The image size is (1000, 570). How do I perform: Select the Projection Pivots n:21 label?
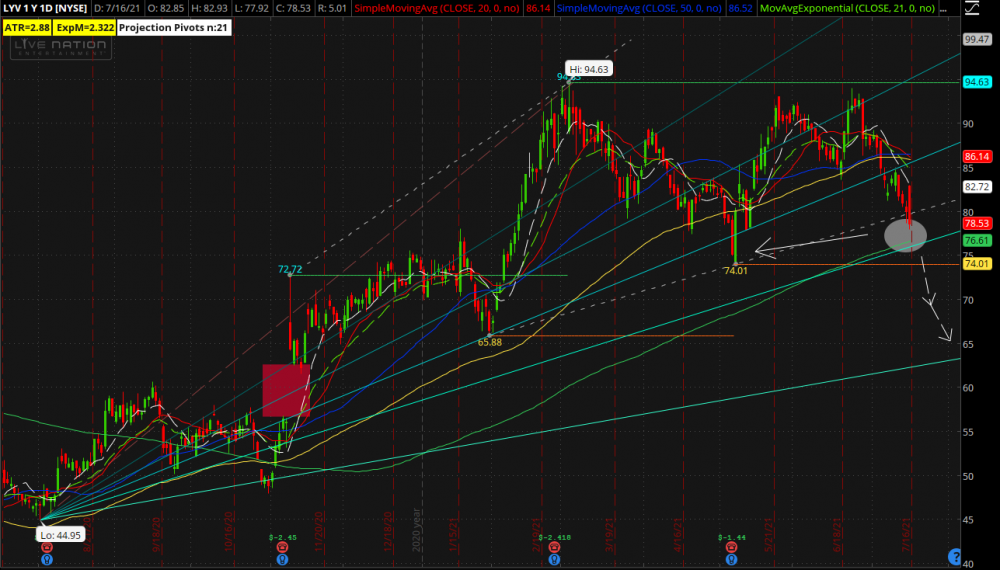174,28
